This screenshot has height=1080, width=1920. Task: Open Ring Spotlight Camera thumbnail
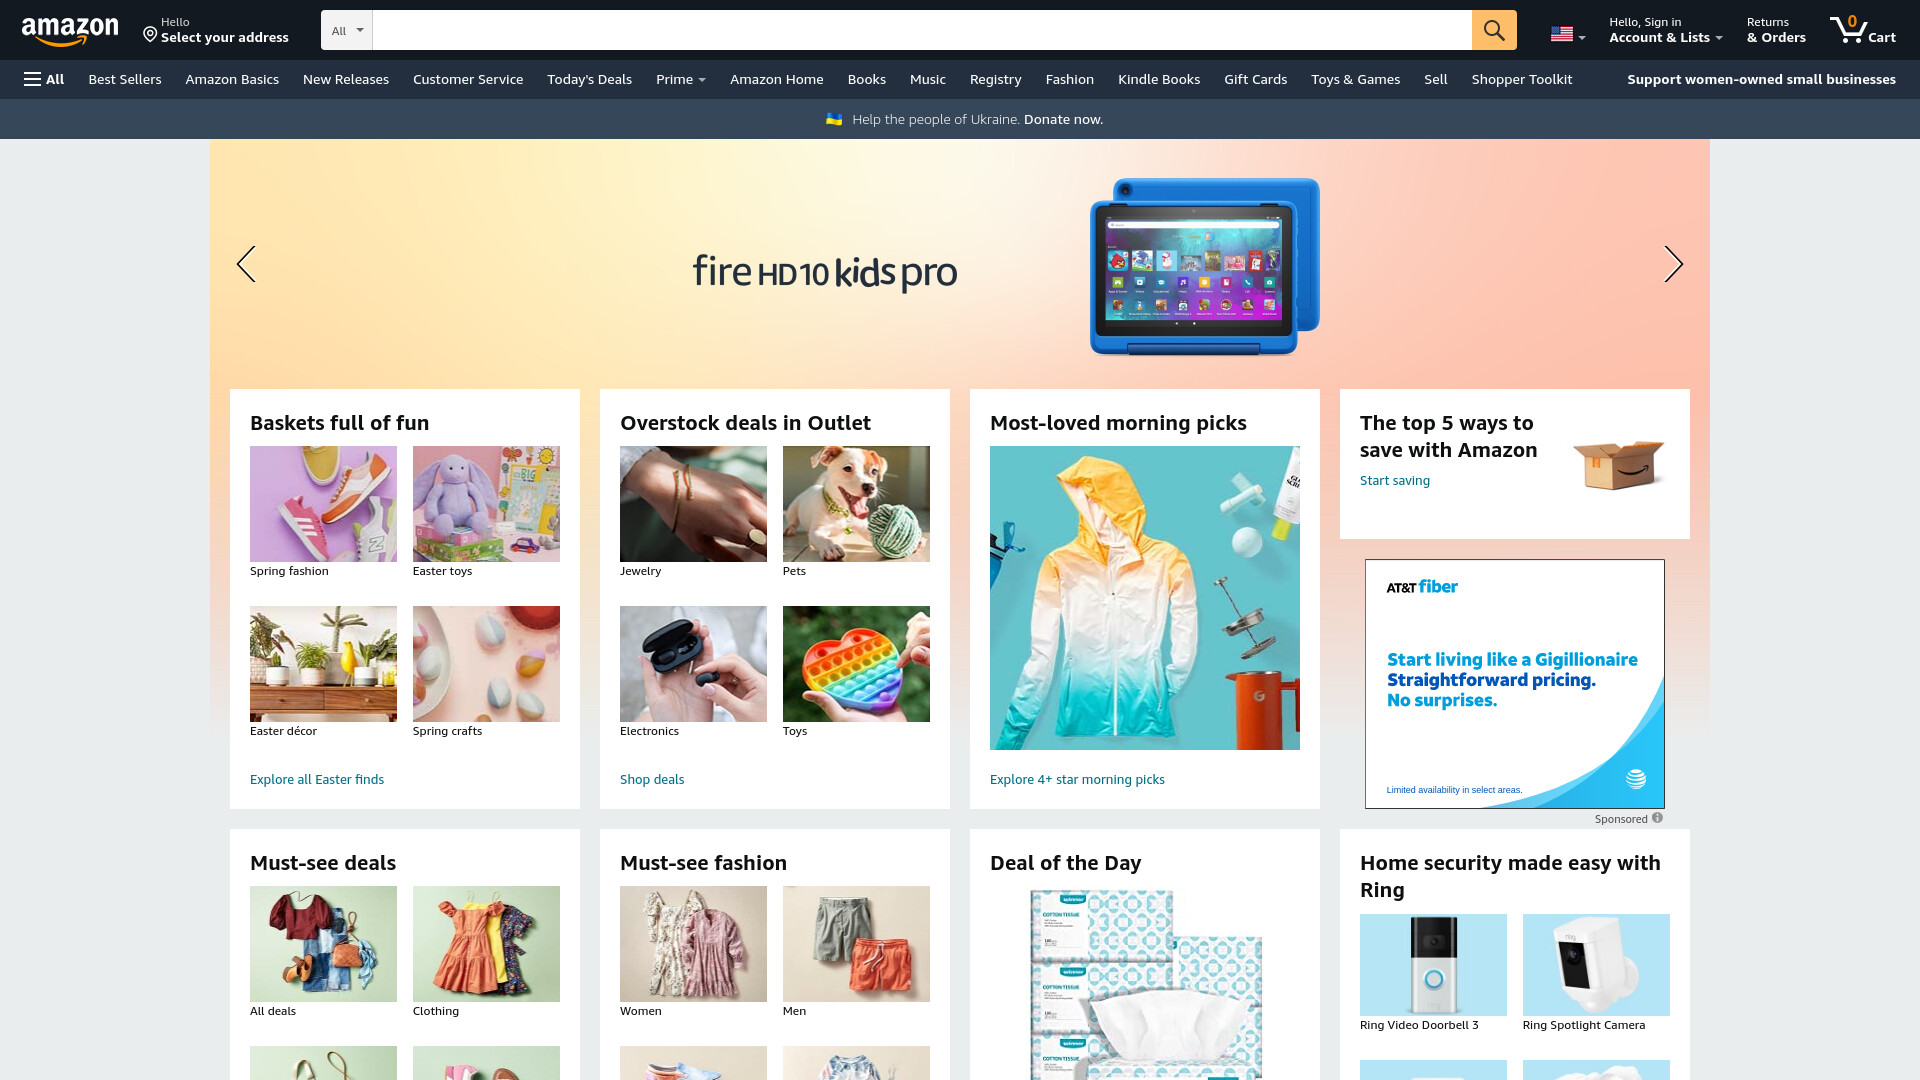pyautogui.click(x=1596, y=965)
